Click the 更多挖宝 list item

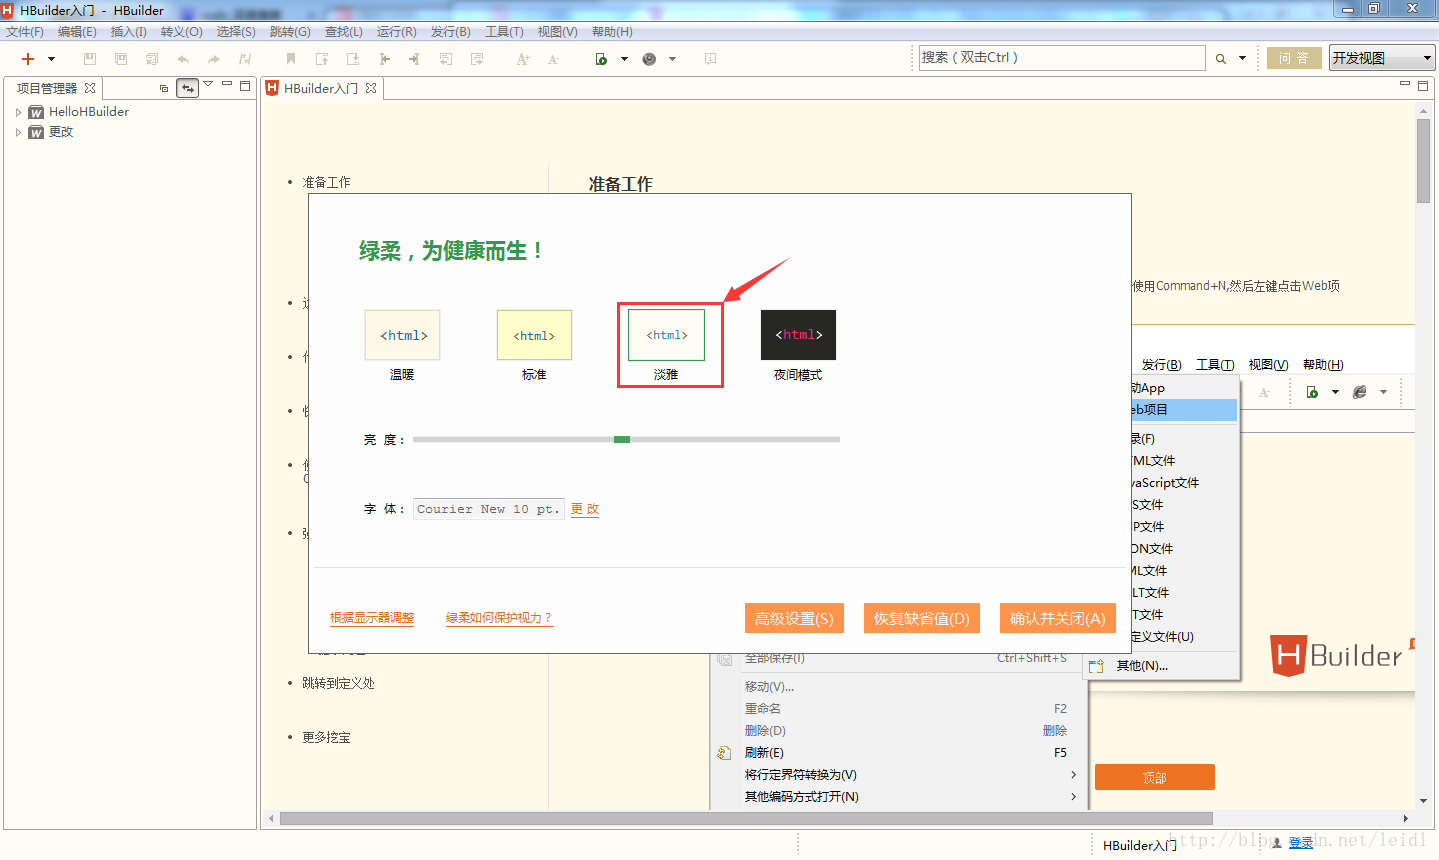pyautogui.click(x=326, y=737)
